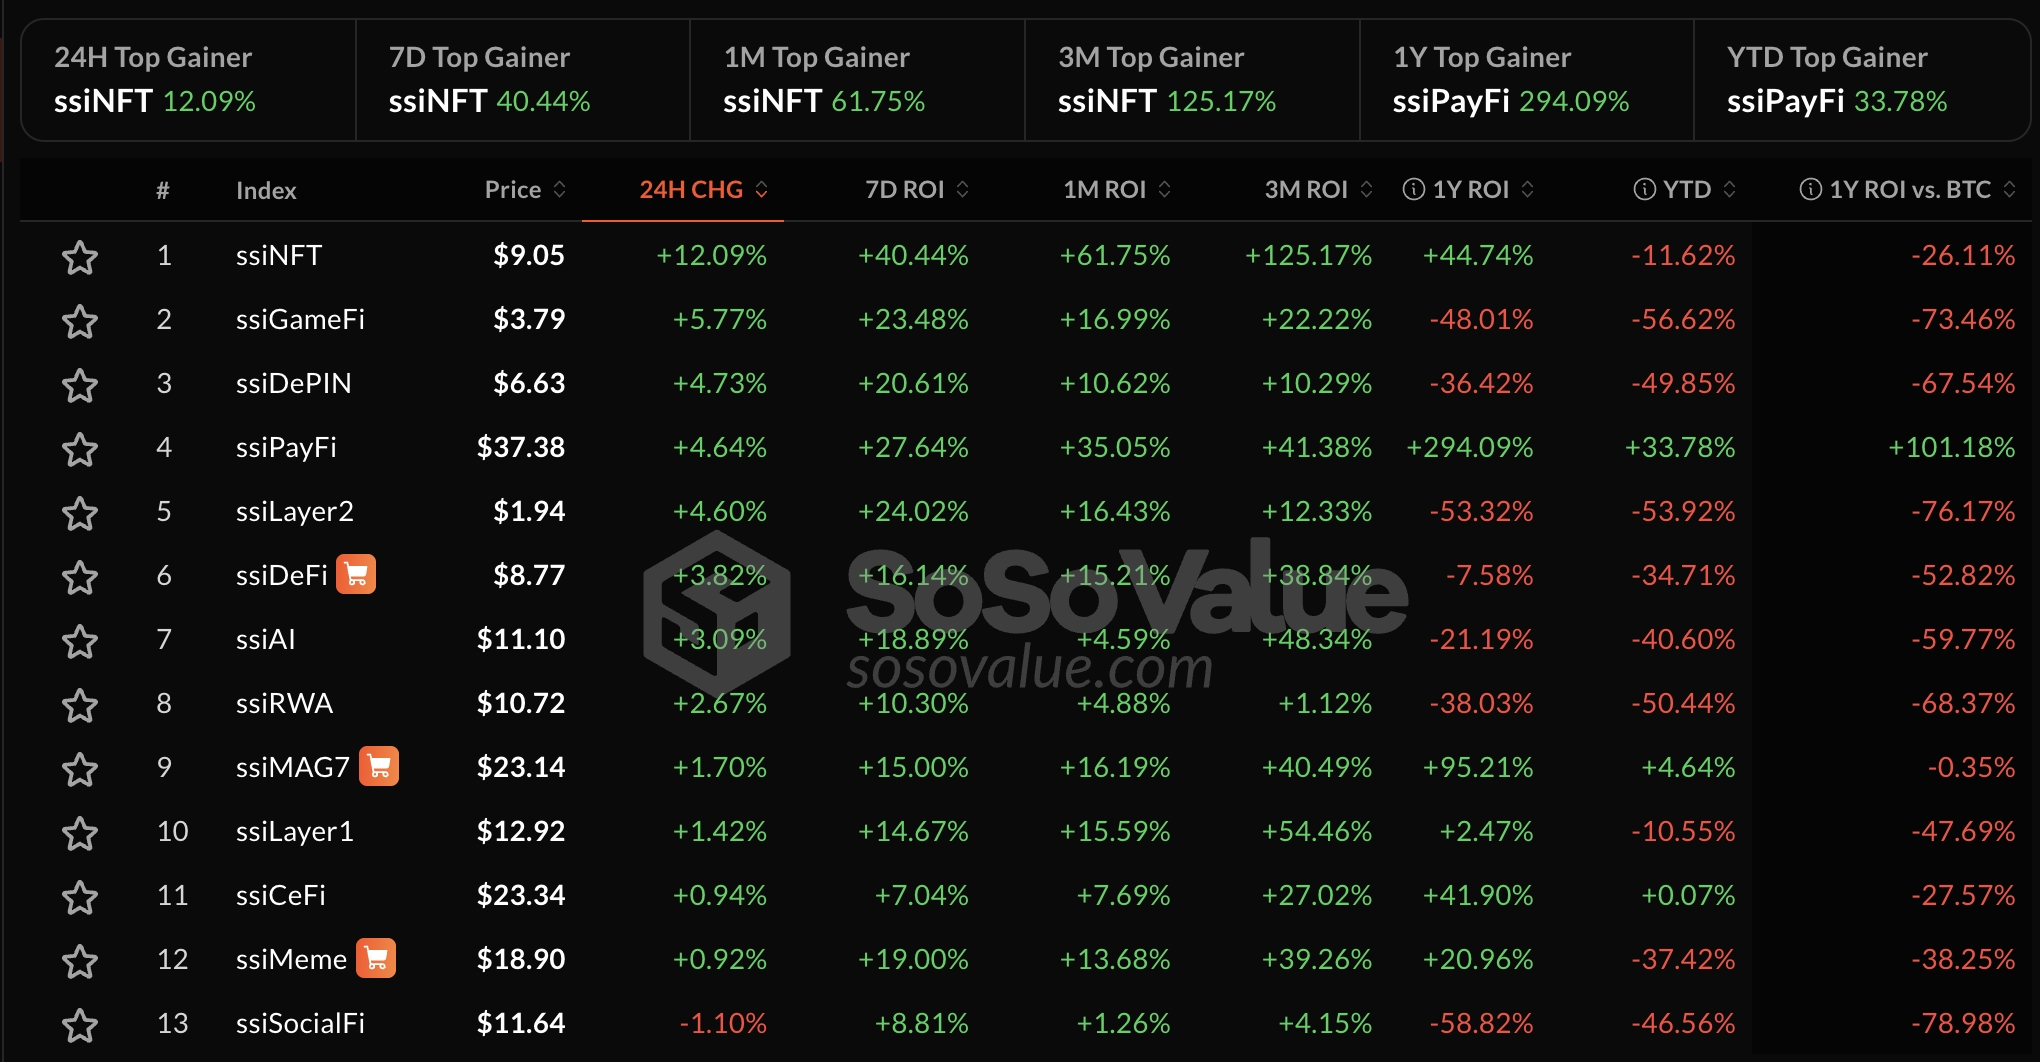Click info icon beside 1Y ROI vs. BTC
2040x1062 pixels.
[1810, 190]
